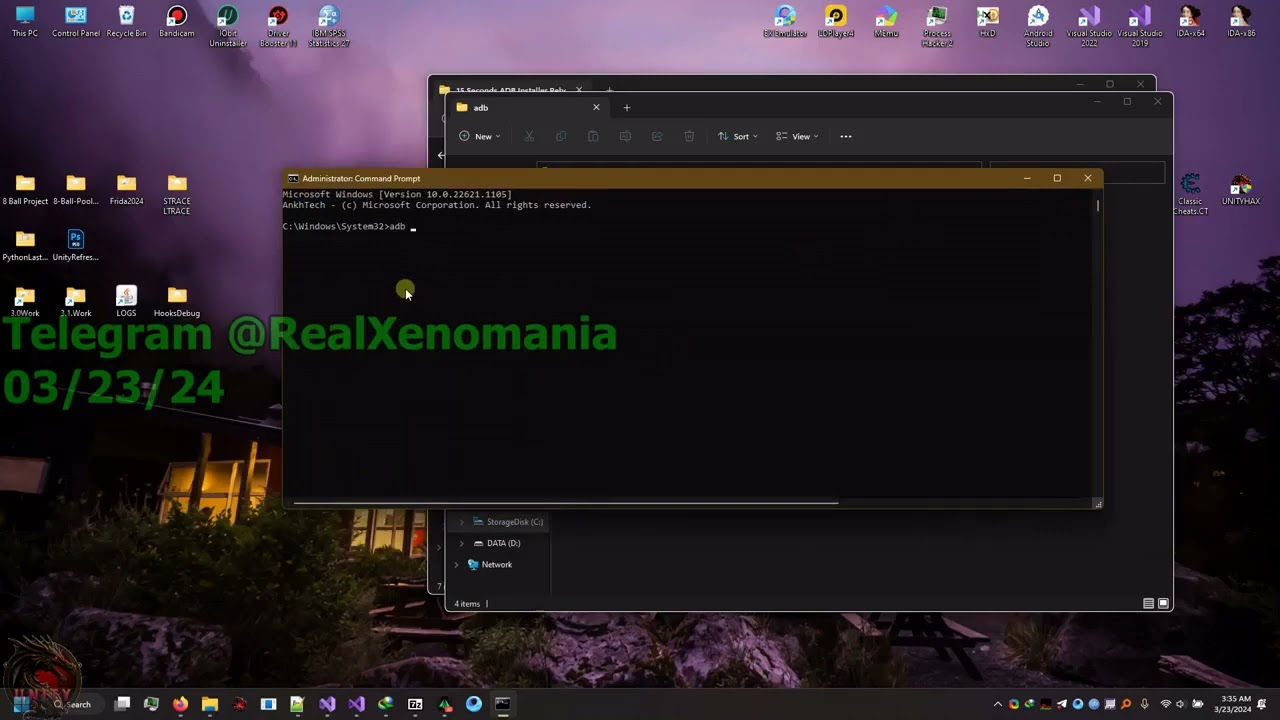The height and width of the screenshot is (720, 1280).
Task: Select the Frida2024 desktop folder
Action: [x=126, y=190]
